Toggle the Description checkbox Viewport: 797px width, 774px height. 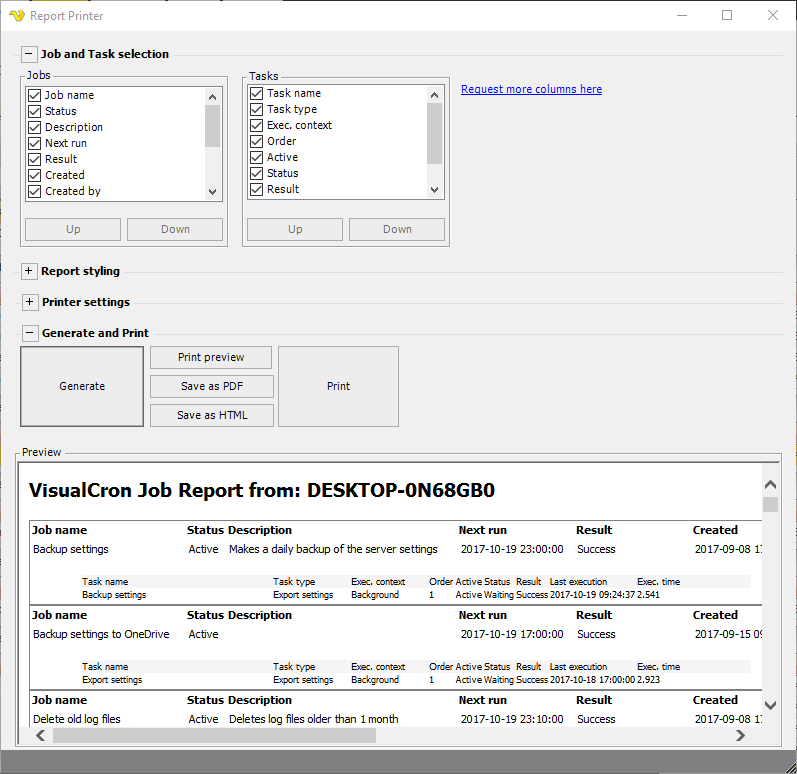[x=35, y=128]
